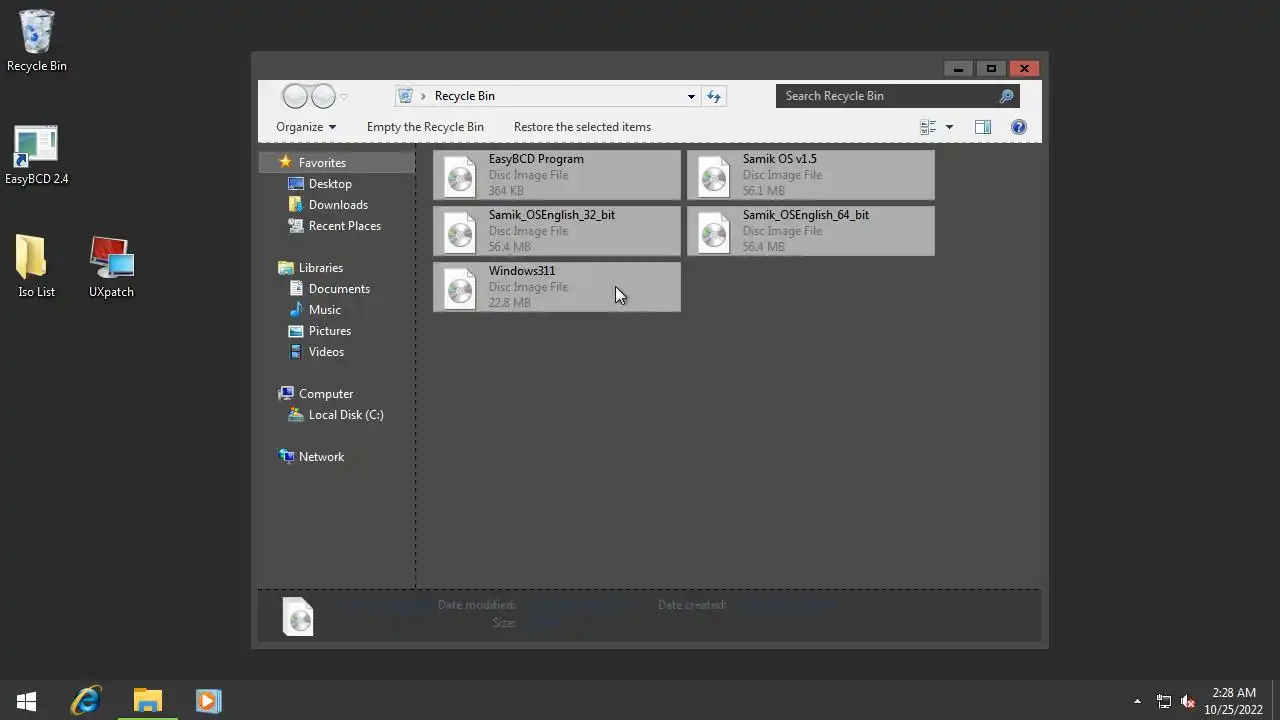Refresh the Recycle Bin view
1280x720 pixels.
click(714, 97)
